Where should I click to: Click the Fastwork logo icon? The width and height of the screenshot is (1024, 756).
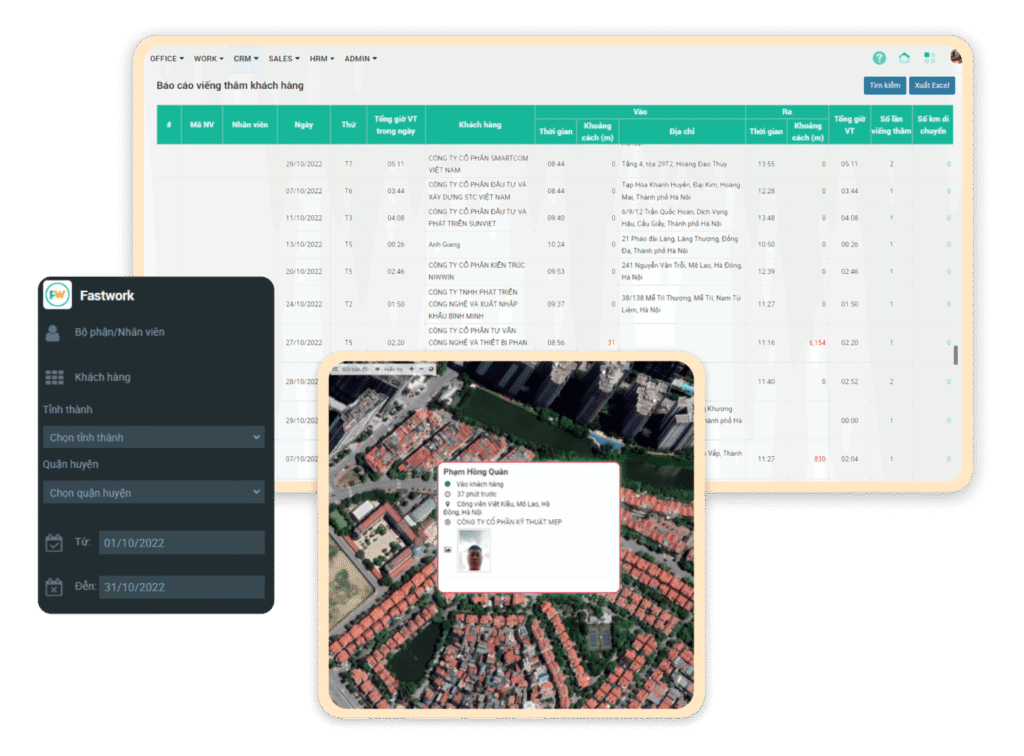[58, 295]
